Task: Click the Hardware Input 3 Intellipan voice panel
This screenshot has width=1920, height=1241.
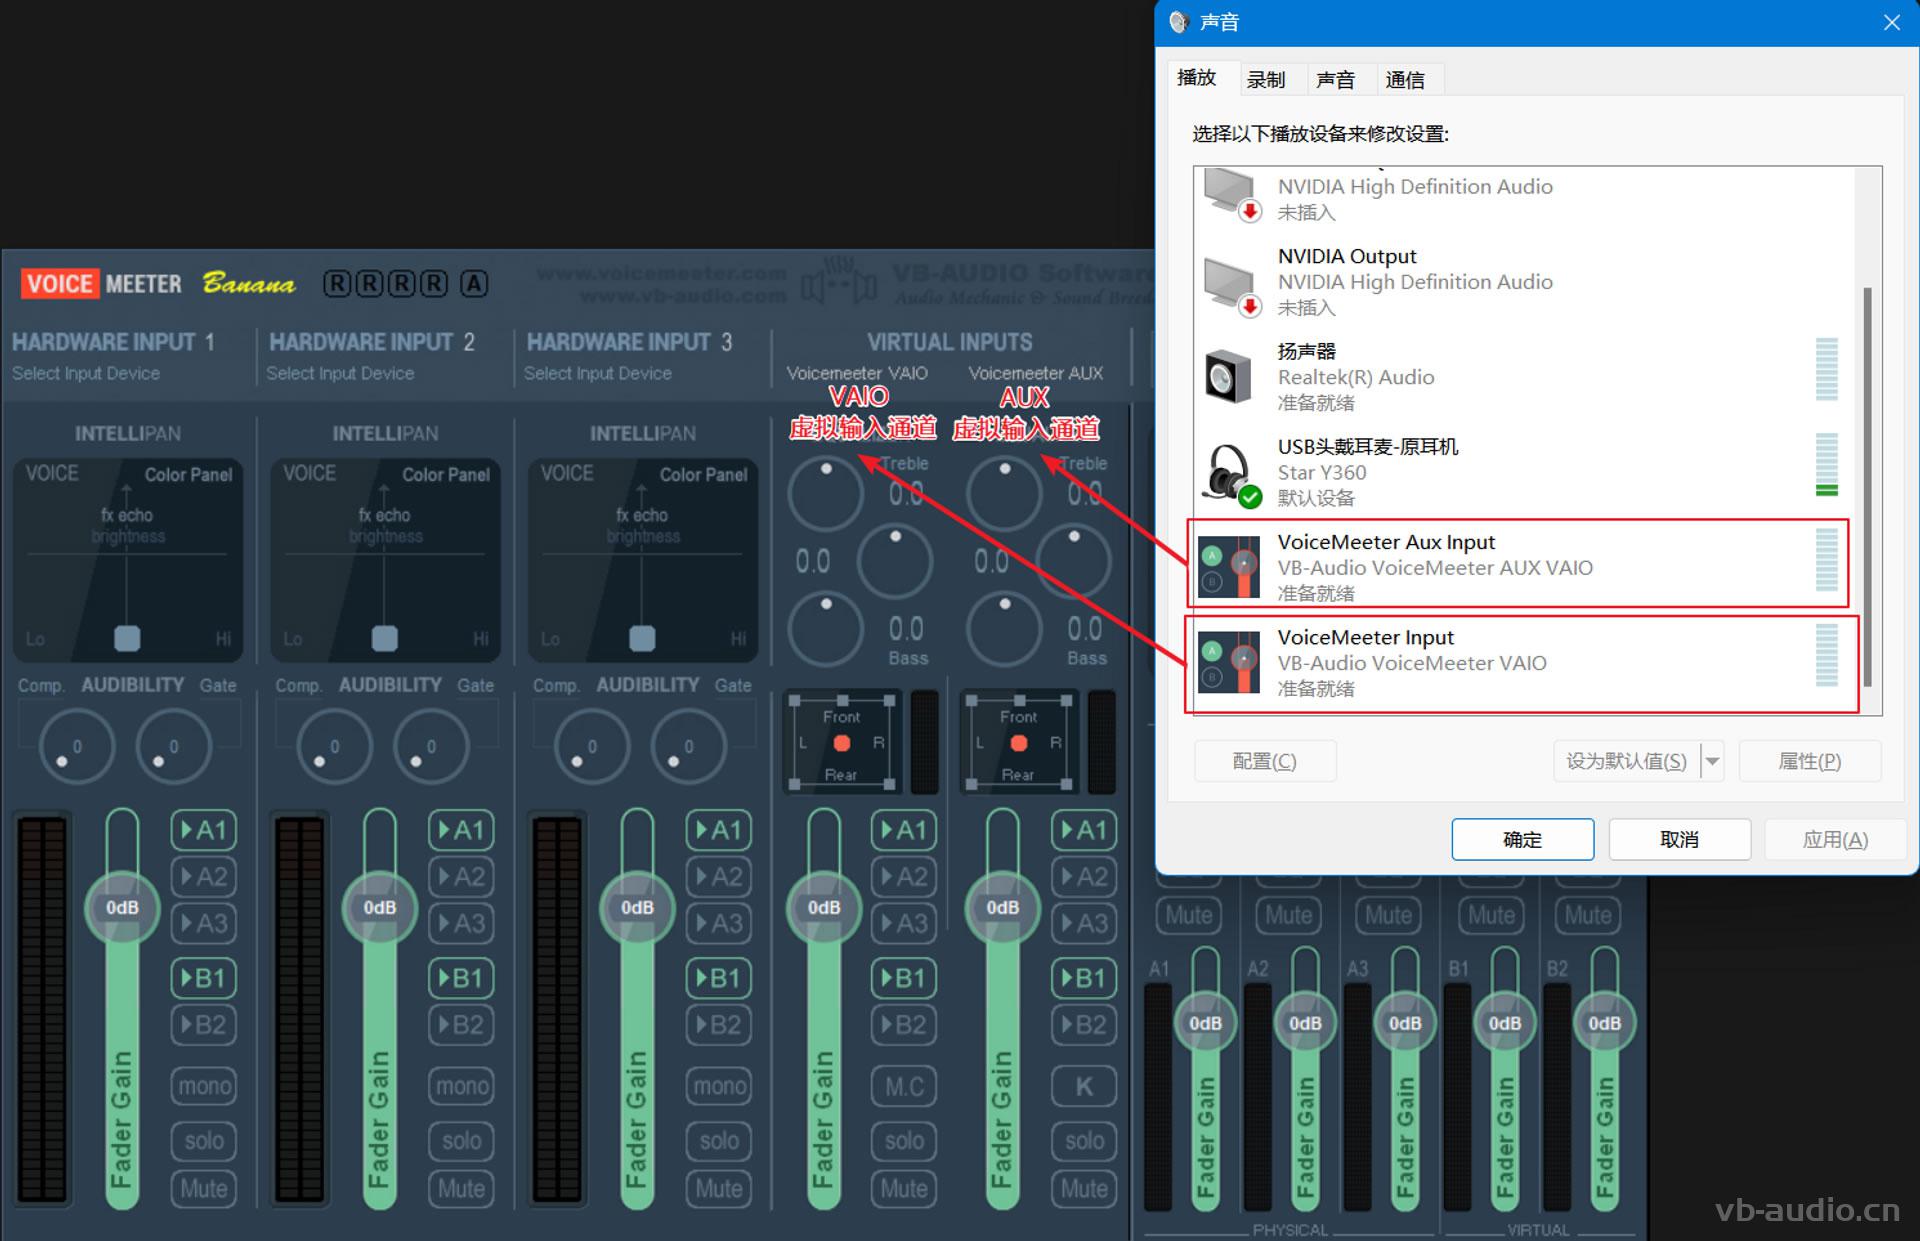Action: point(642,560)
